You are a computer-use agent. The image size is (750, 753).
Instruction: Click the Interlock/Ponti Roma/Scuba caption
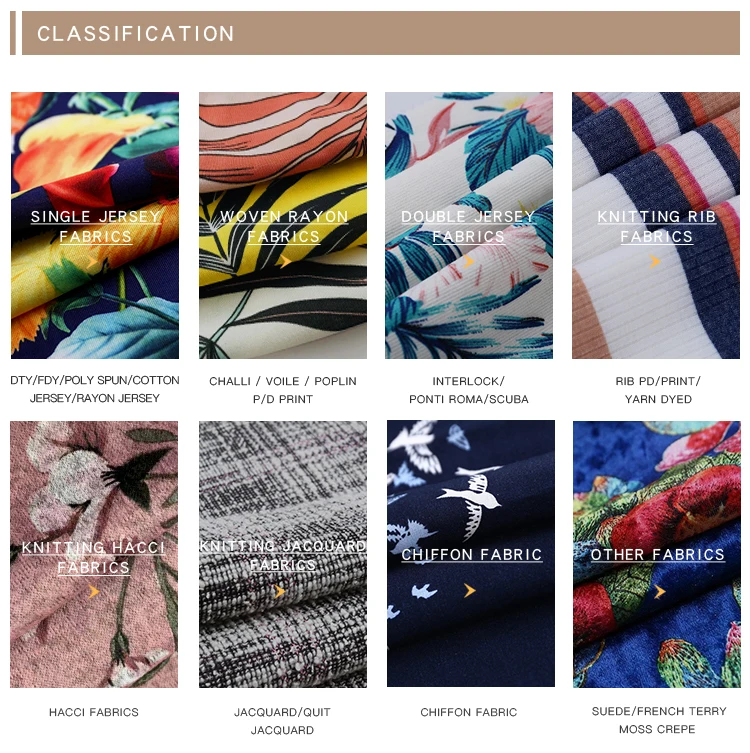point(469,390)
